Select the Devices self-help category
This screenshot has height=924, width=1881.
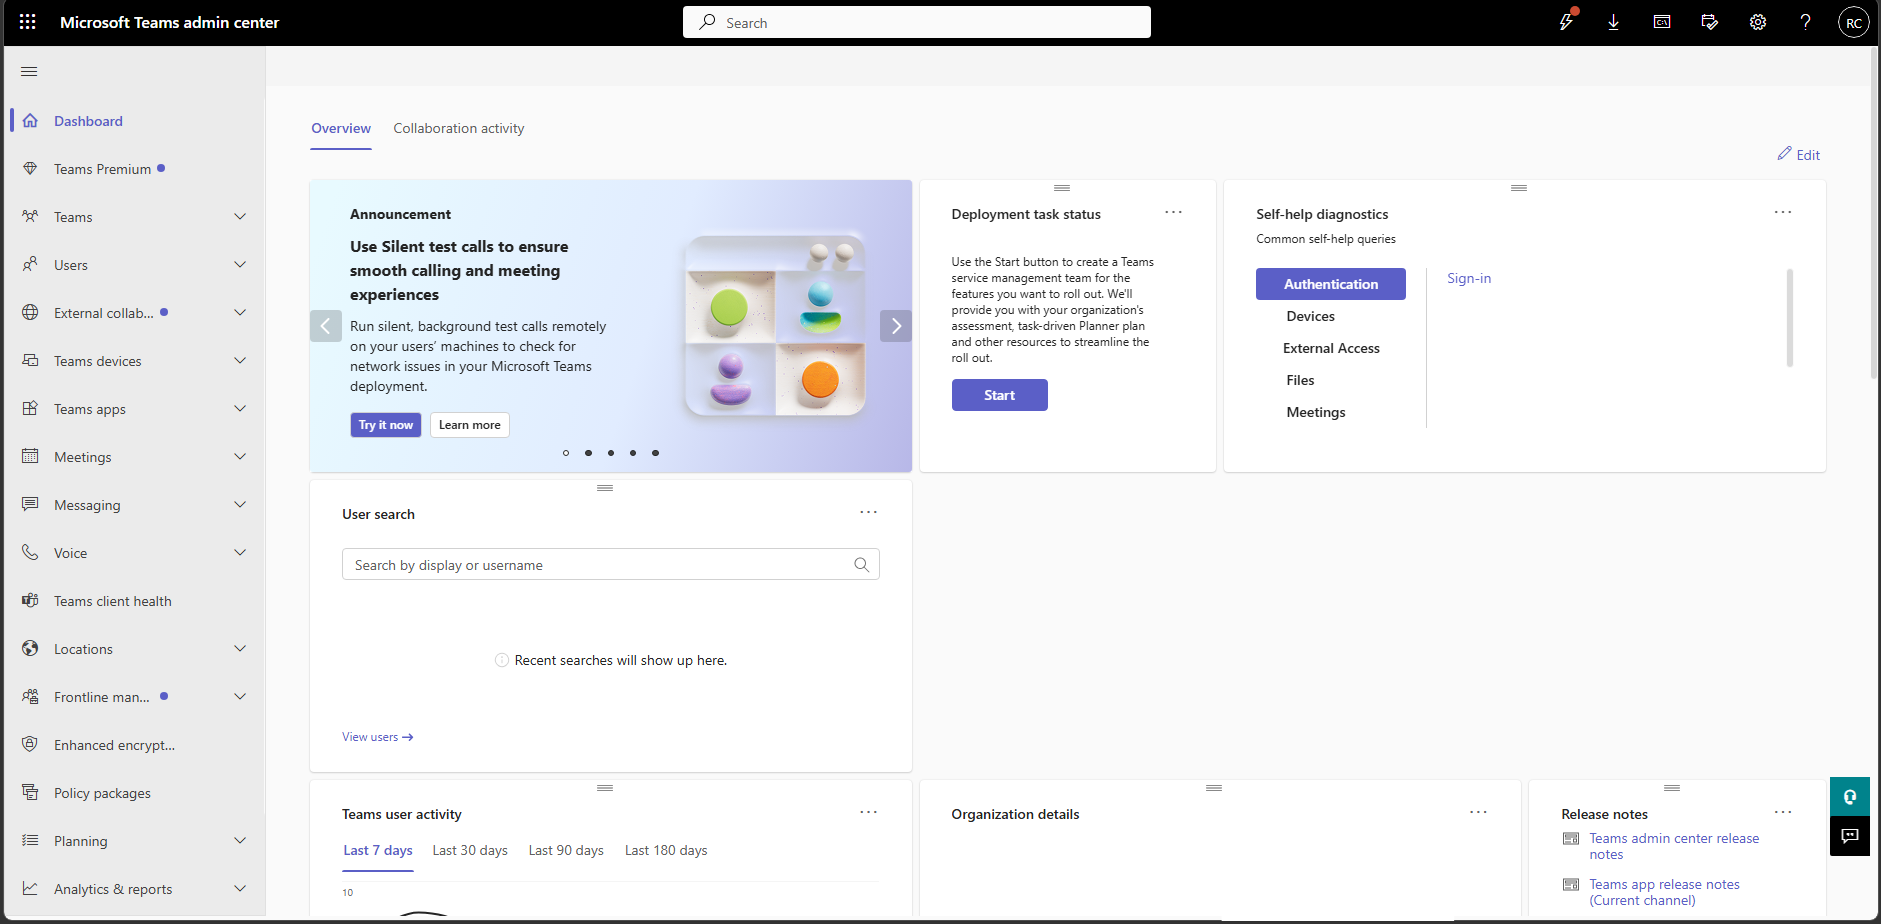point(1311,316)
